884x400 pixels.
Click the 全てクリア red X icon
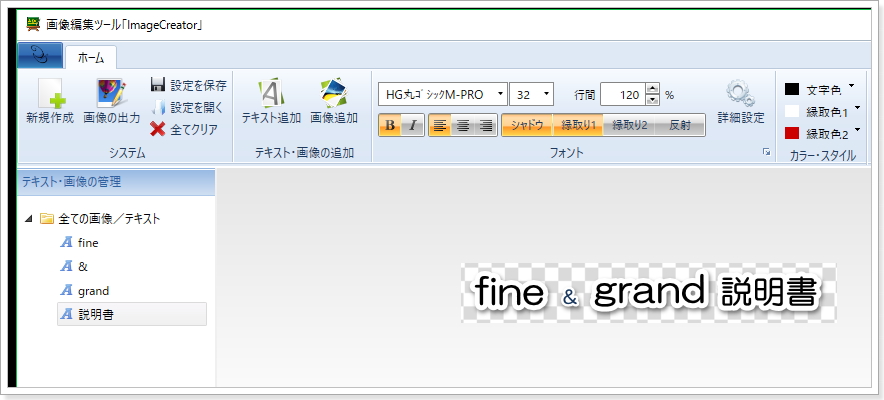pos(158,129)
